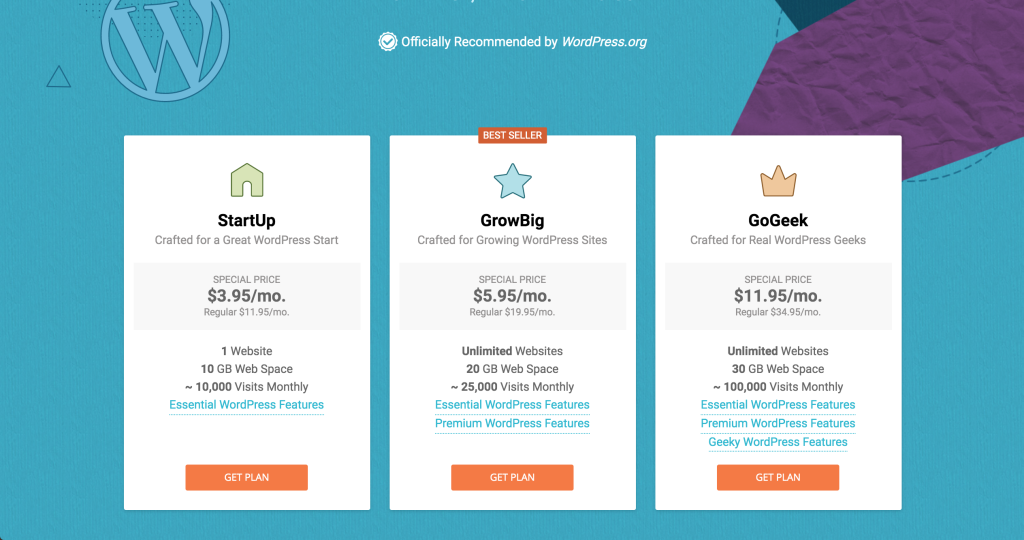Image resolution: width=1024 pixels, height=540 pixels.
Task: Click the small triangle outline decoration
Action: (59, 76)
